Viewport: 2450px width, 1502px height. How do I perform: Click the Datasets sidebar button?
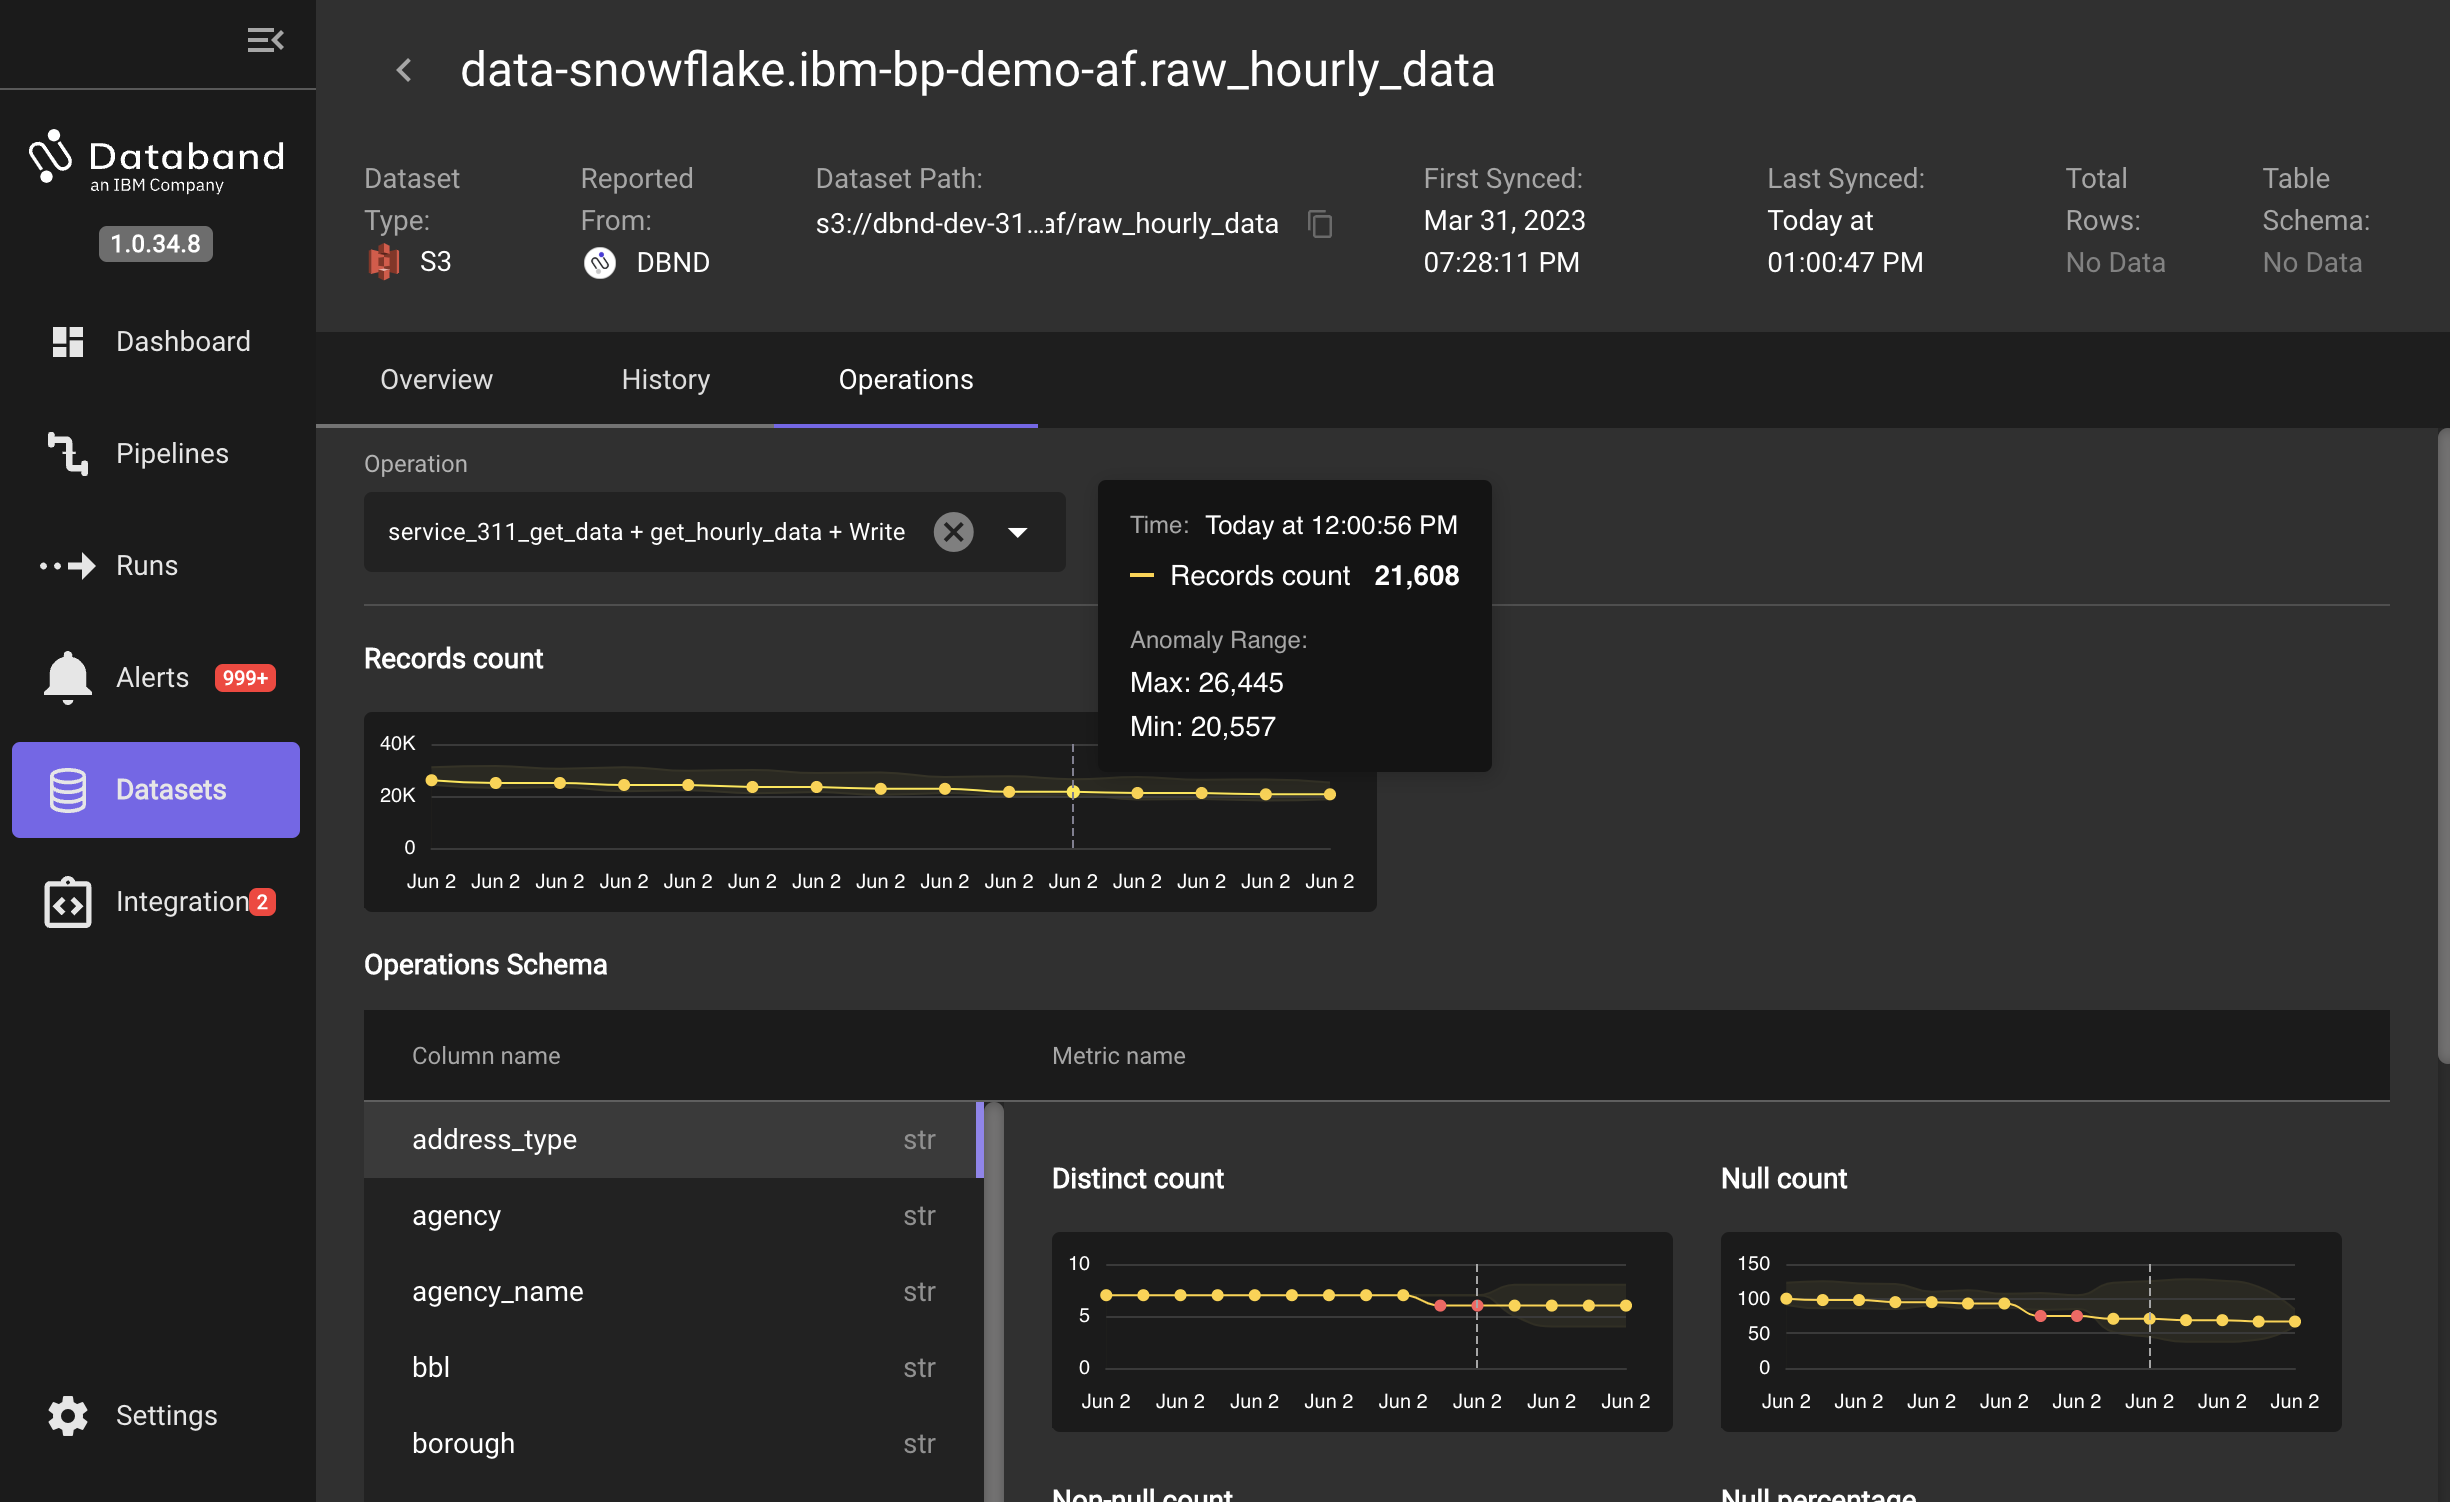point(156,790)
